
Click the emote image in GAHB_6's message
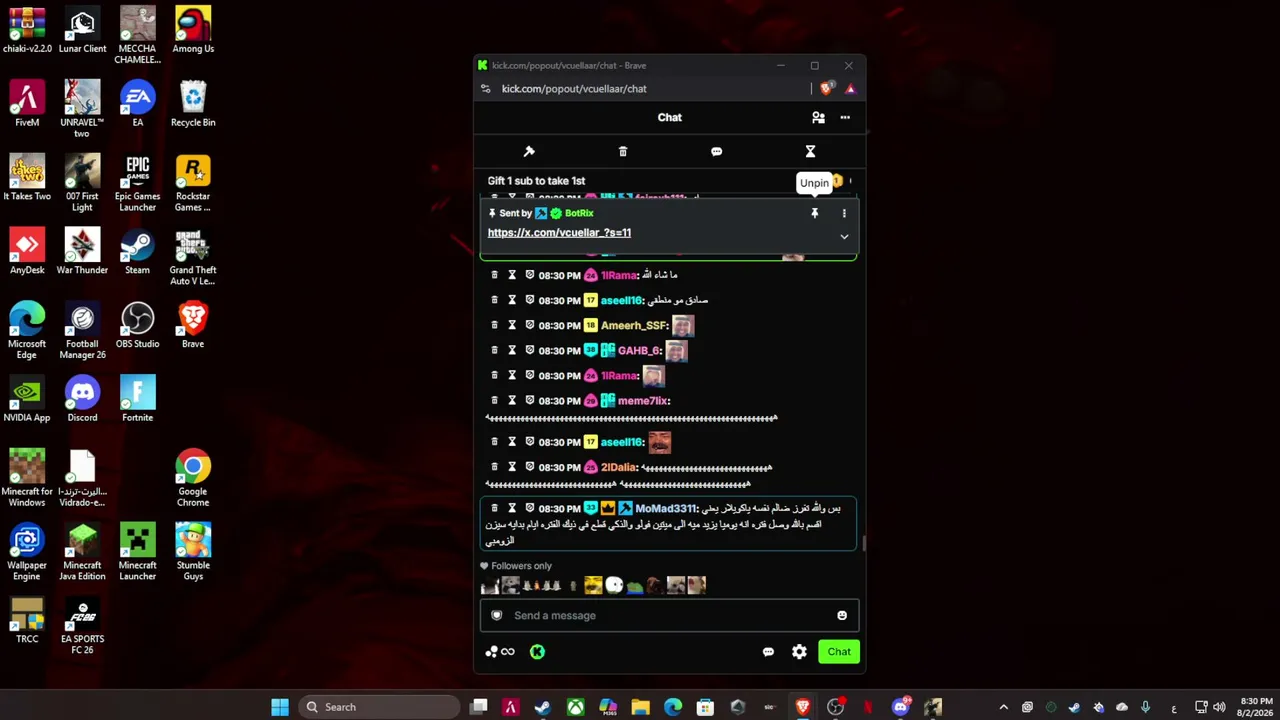[x=676, y=350]
